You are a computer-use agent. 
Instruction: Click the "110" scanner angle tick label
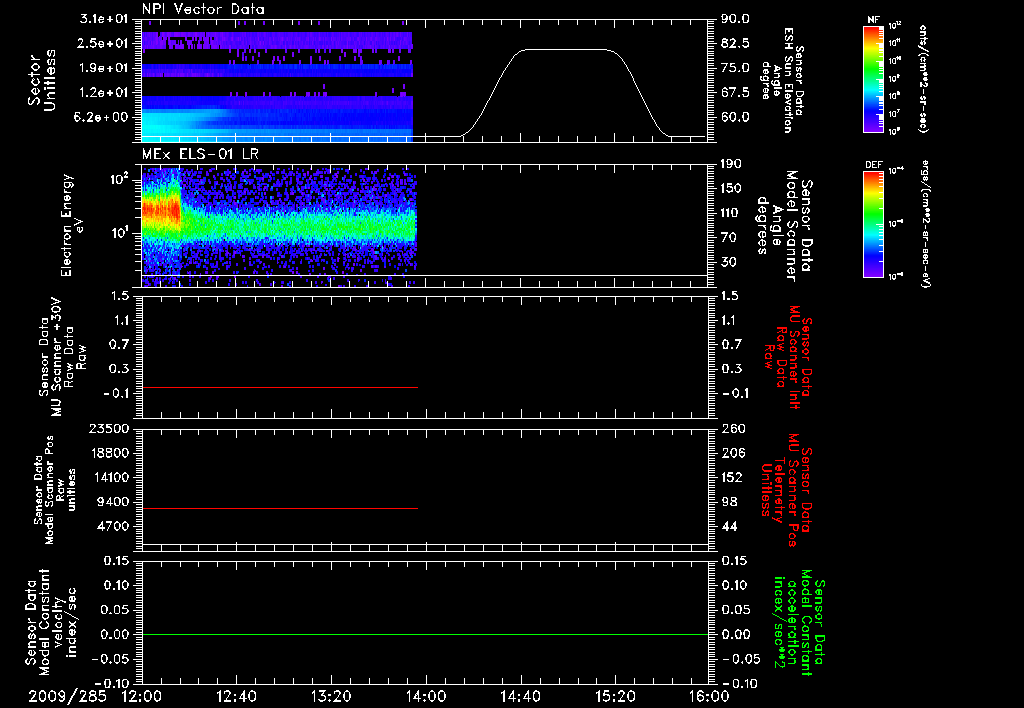tap(731, 213)
